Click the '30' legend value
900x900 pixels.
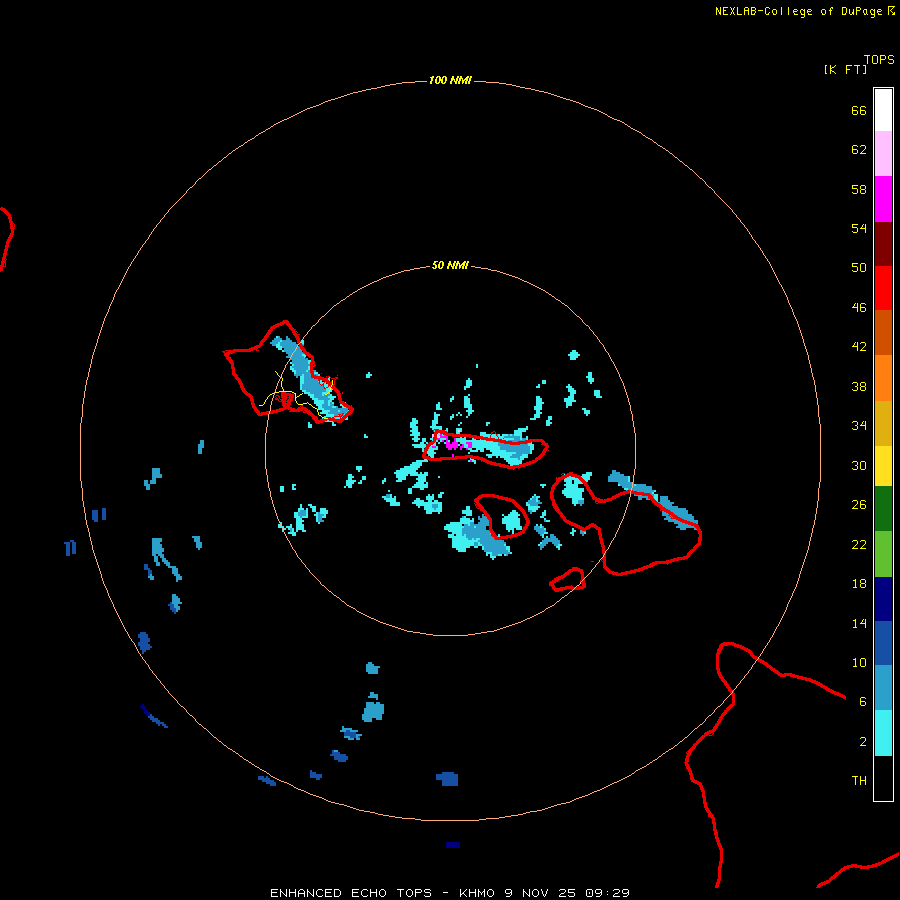coord(859,465)
